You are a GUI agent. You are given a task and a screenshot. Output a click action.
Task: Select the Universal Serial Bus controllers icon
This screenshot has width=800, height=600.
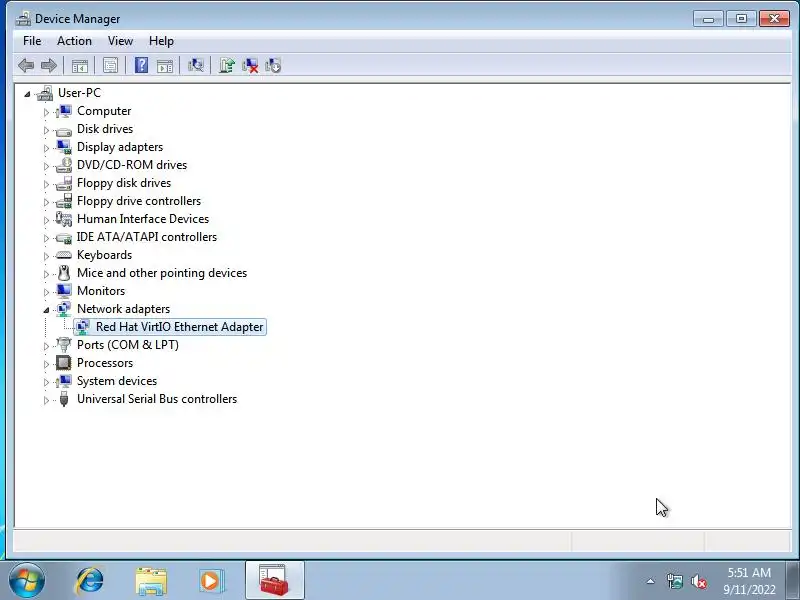64,399
